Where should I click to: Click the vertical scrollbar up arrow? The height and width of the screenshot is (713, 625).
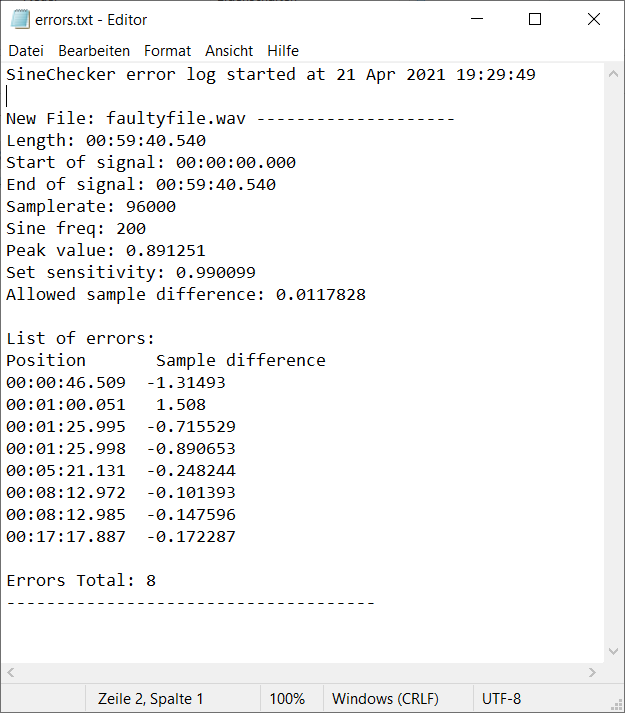613,74
